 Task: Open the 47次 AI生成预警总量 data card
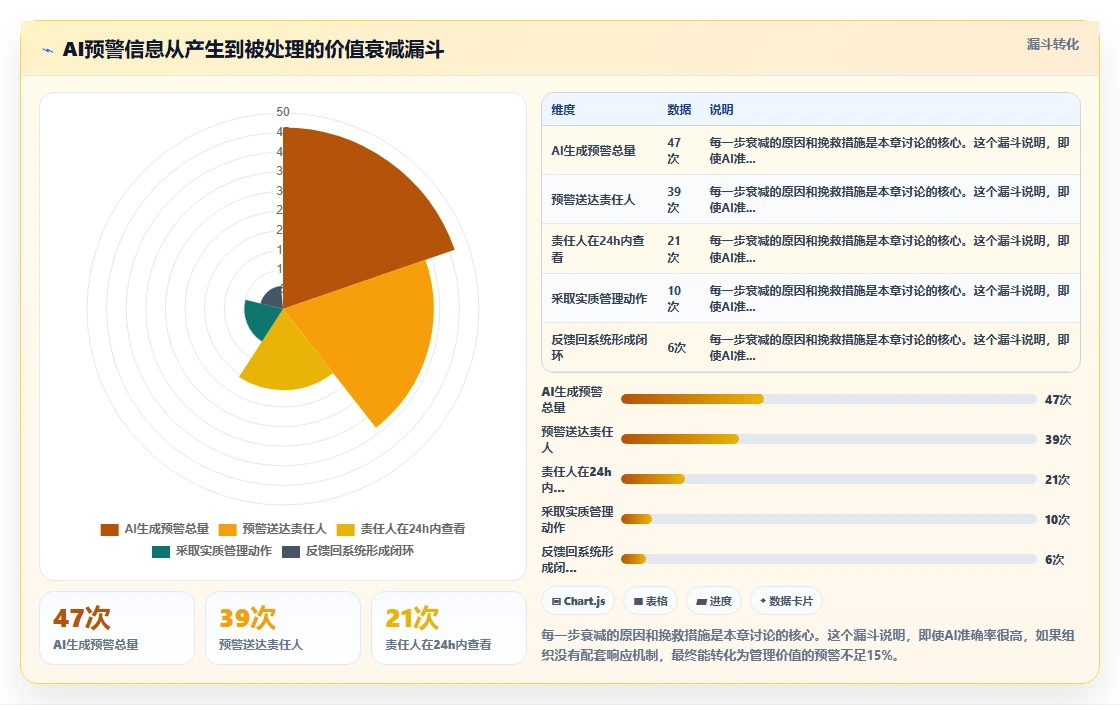click(x=117, y=628)
